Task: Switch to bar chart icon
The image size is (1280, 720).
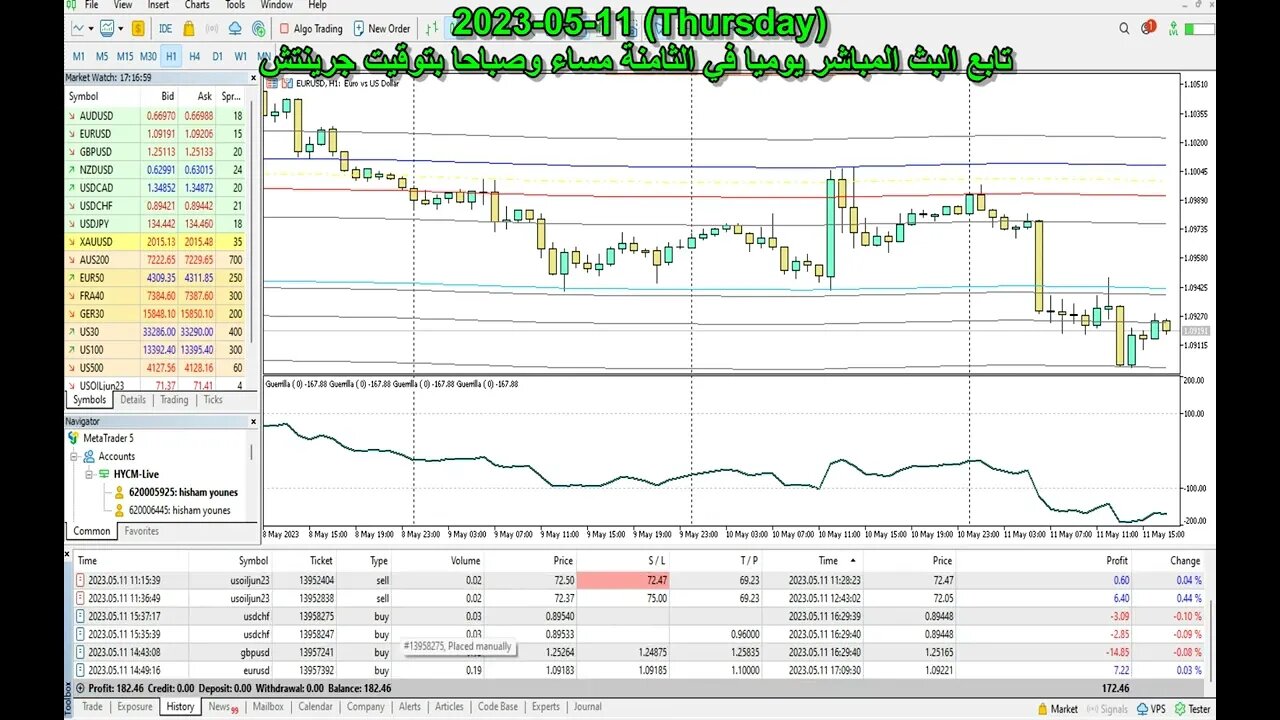Action: pyautogui.click(x=432, y=29)
